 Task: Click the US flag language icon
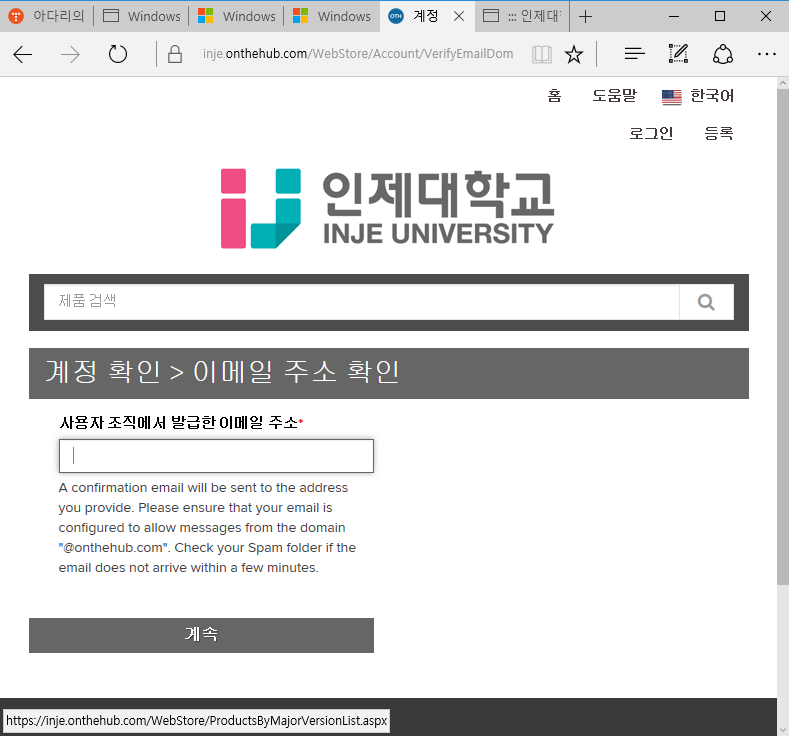[671, 97]
